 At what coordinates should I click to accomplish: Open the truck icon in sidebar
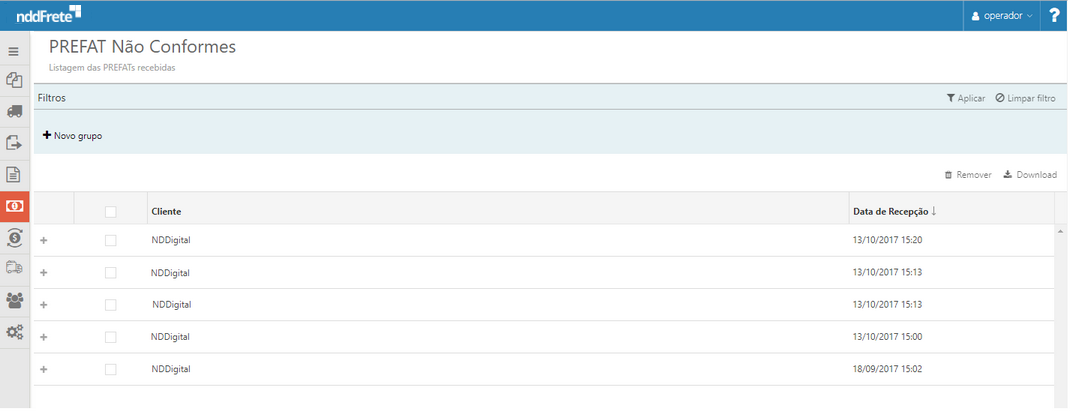pos(14,111)
